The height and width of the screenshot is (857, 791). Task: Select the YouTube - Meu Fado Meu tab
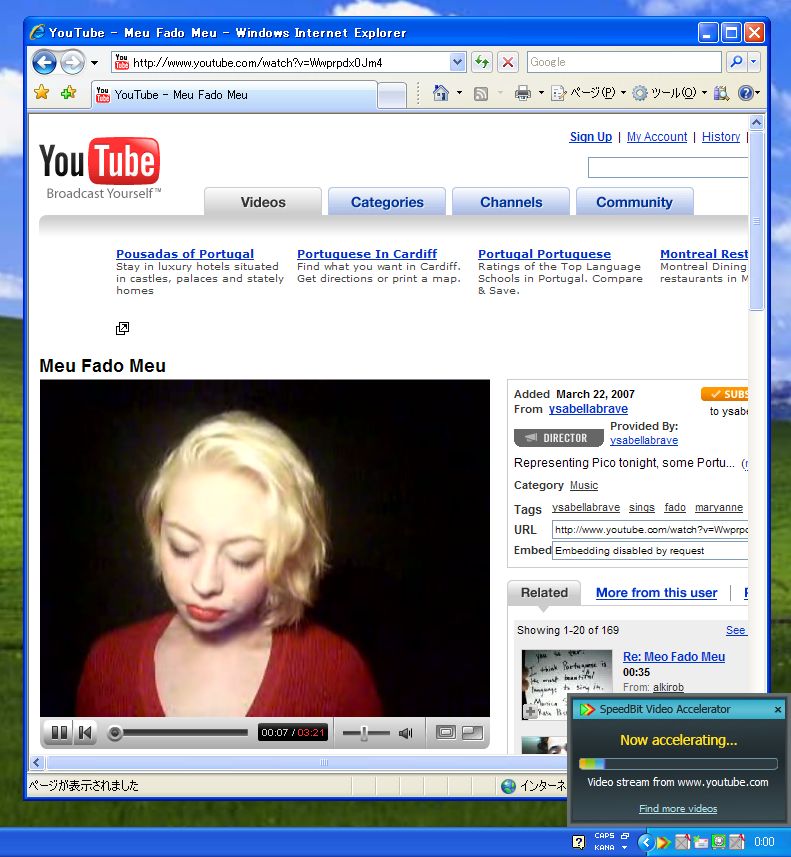(234, 95)
